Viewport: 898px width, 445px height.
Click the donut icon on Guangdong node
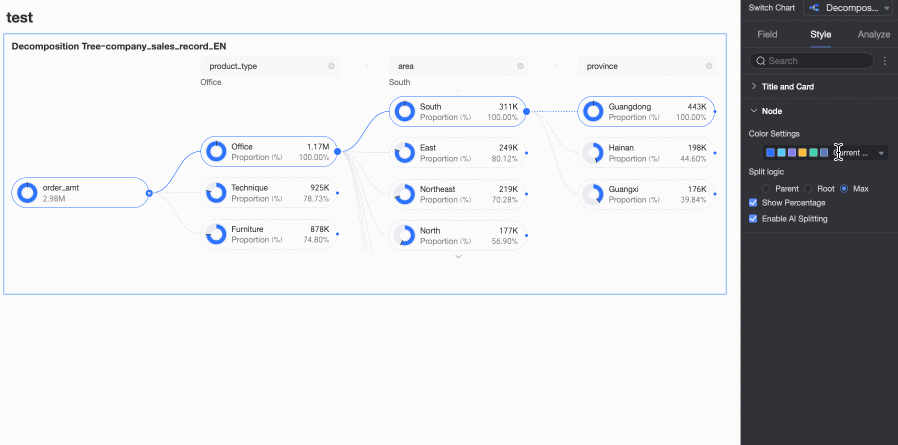pyautogui.click(x=593, y=111)
